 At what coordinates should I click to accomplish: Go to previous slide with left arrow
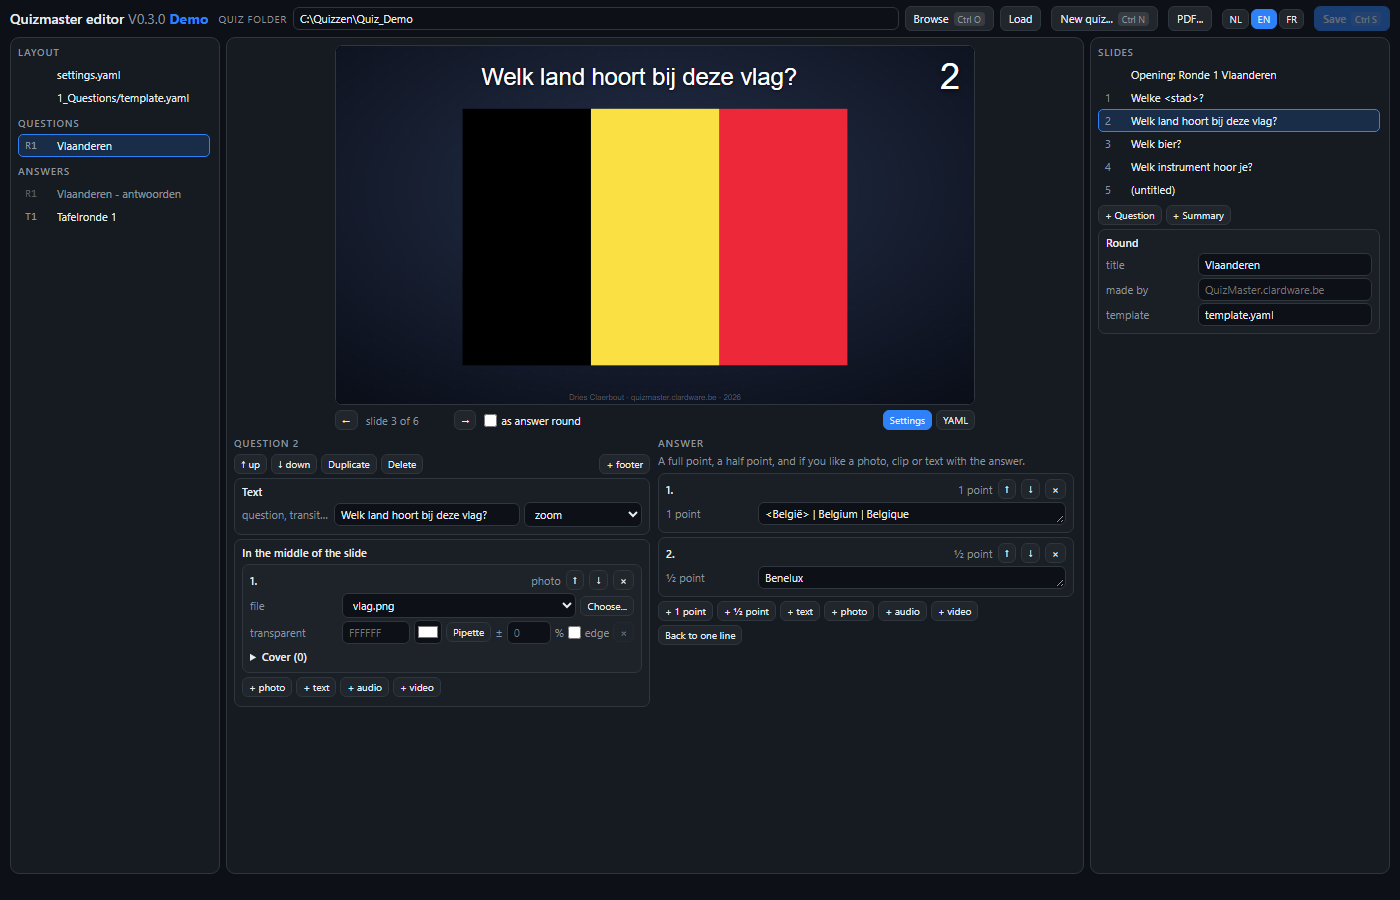346,421
